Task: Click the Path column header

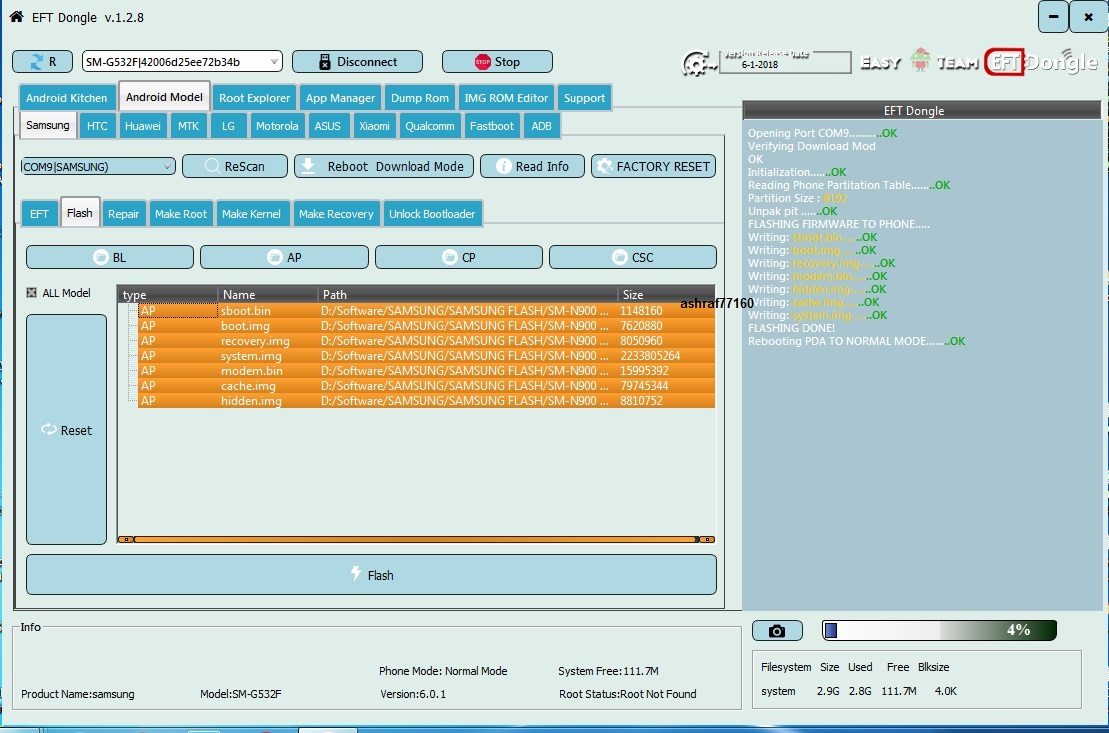Action: 468,294
